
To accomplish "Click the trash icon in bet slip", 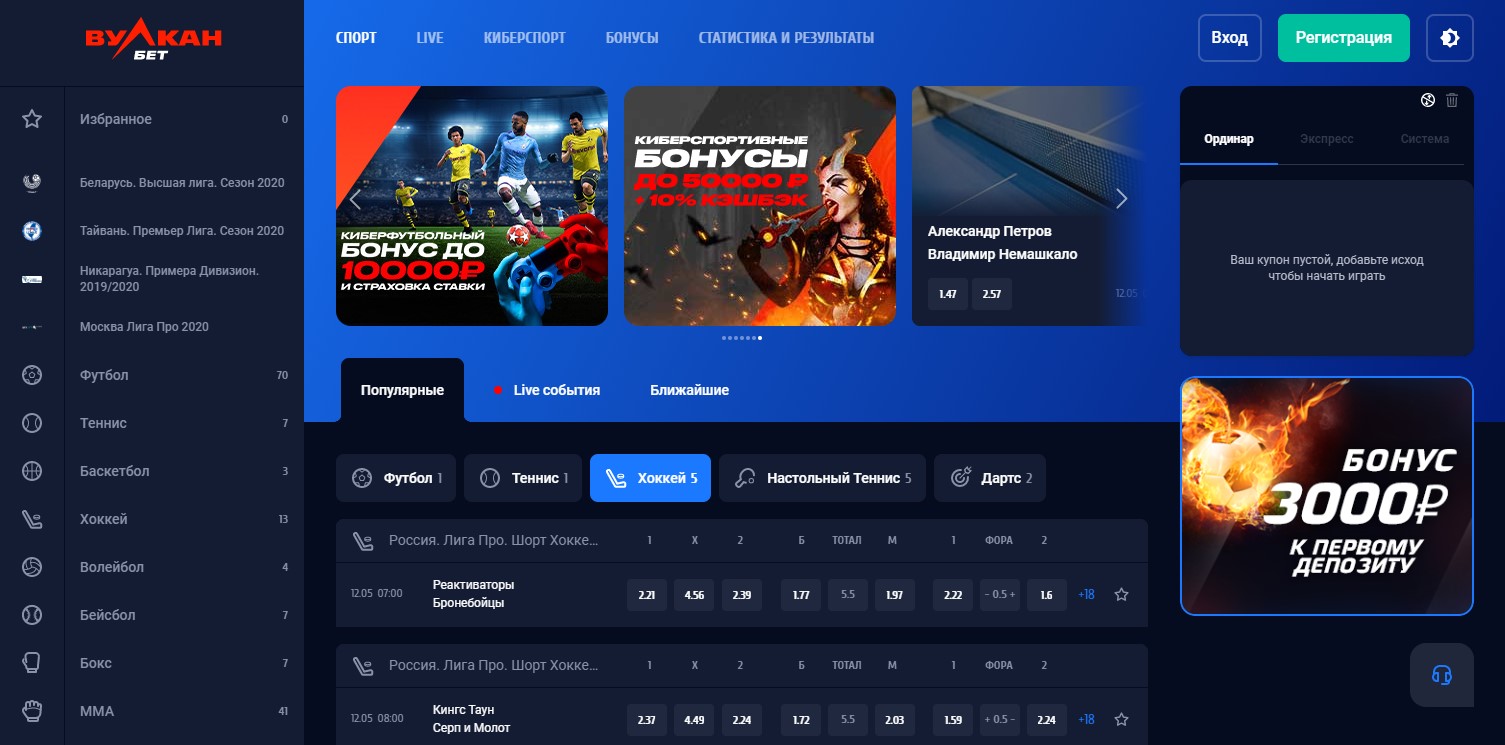I will pos(1452,100).
